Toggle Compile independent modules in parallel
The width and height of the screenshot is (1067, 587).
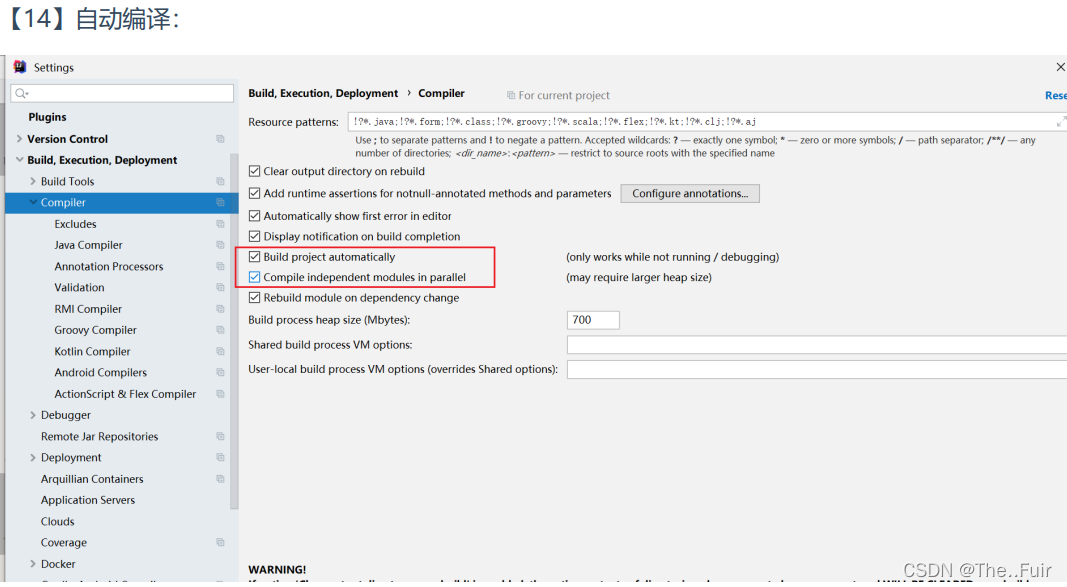tap(255, 277)
